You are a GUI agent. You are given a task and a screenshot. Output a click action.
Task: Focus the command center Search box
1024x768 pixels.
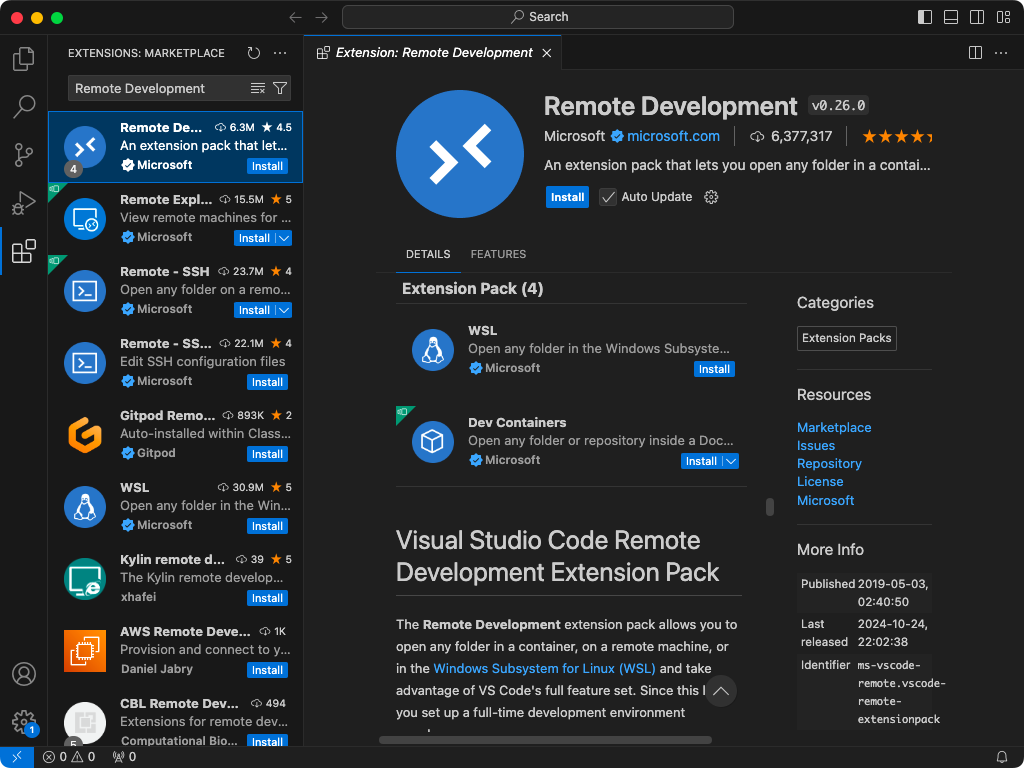coord(537,17)
